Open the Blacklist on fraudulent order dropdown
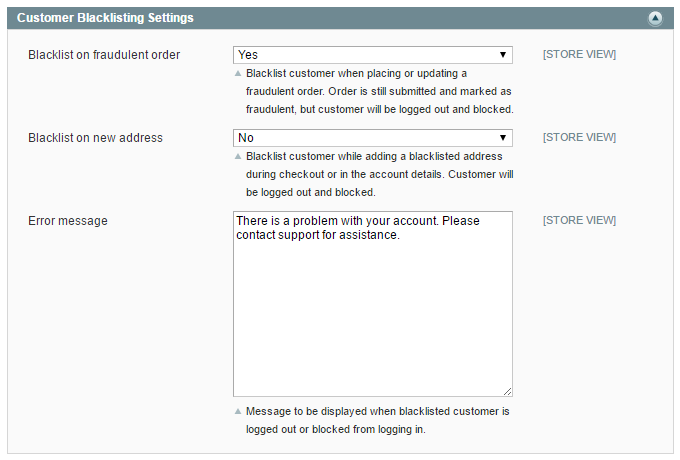 (x=373, y=55)
